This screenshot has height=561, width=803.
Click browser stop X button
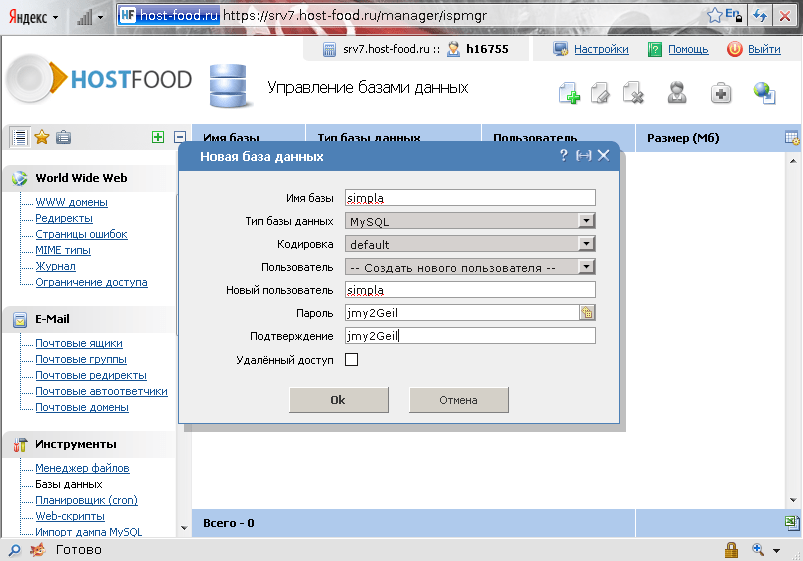785,15
